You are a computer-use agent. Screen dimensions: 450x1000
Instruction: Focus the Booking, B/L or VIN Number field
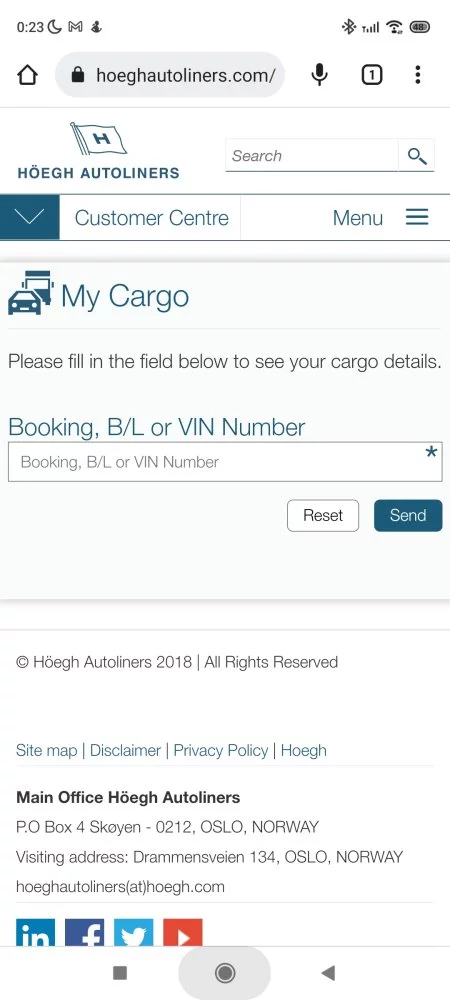coord(225,462)
